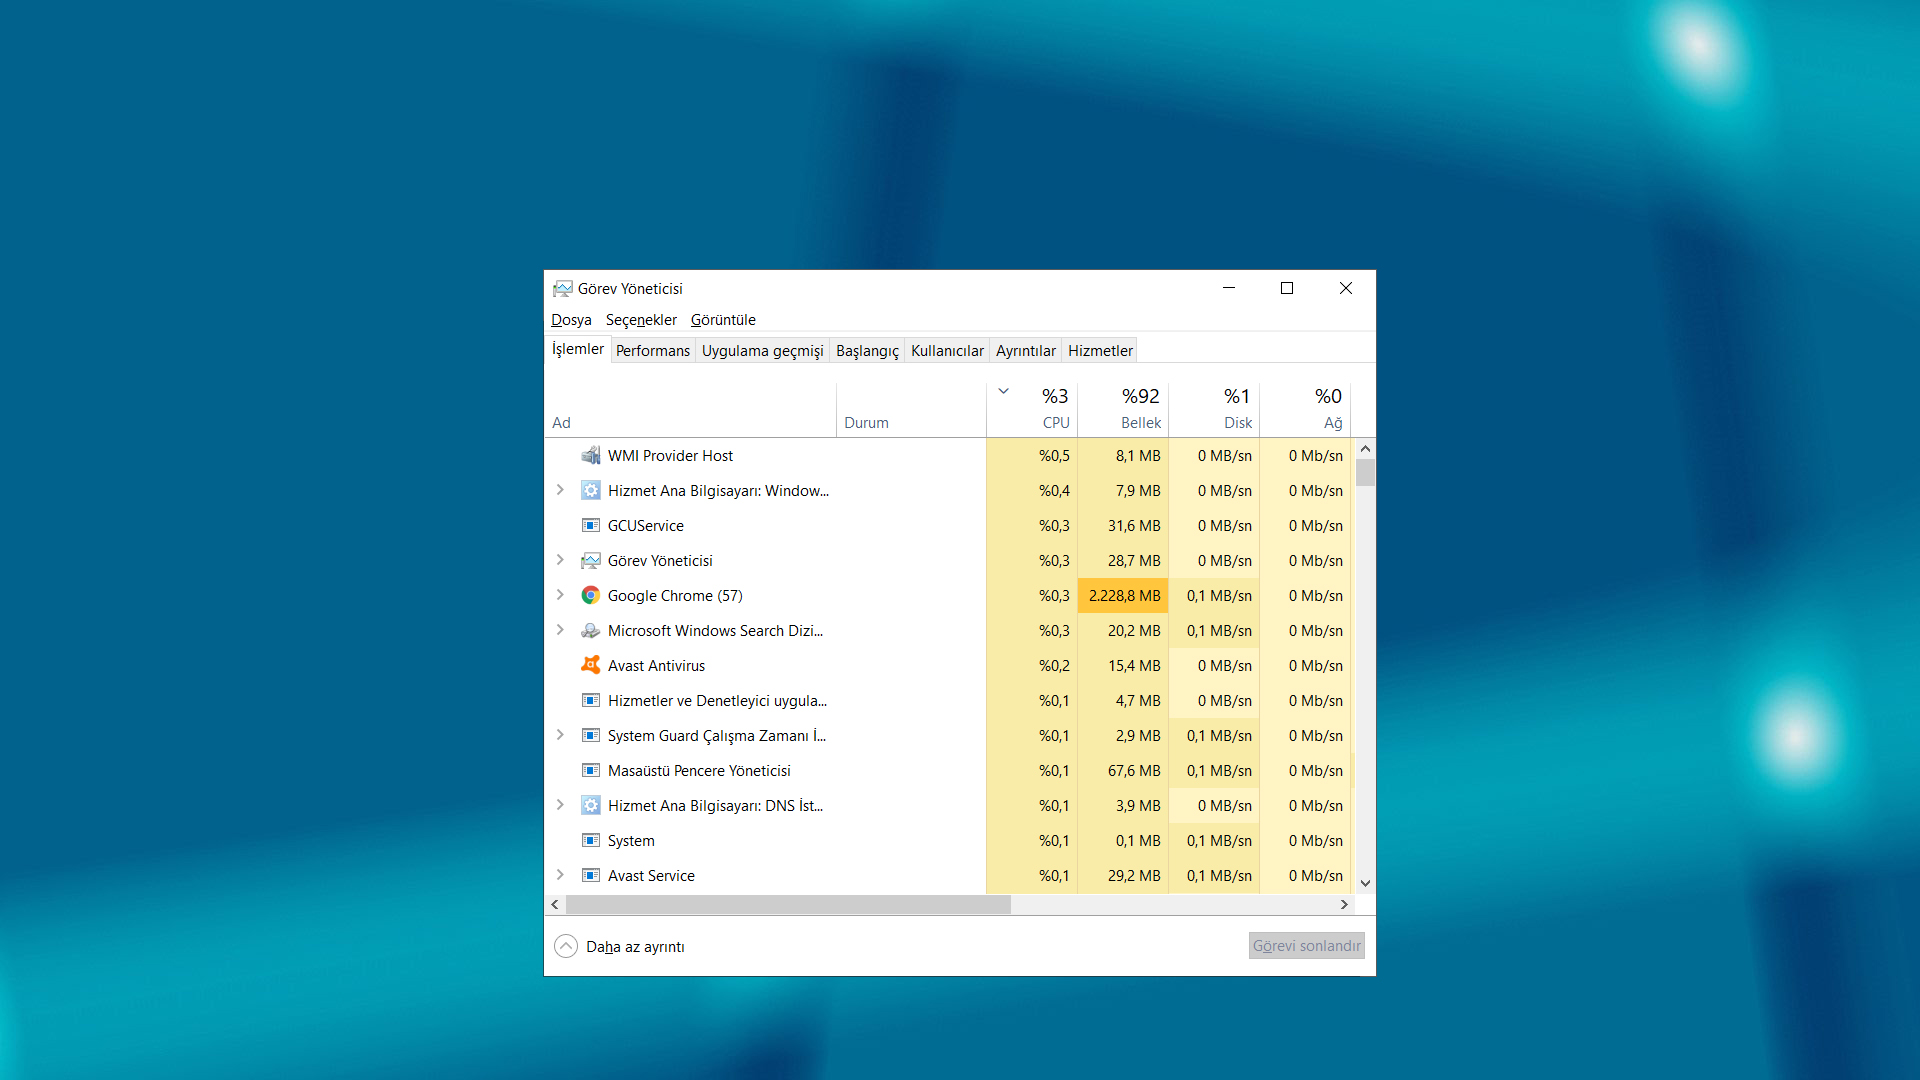Click the 31,6 MB memory value
The height and width of the screenshot is (1080, 1920).
(x=1134, y=526)
